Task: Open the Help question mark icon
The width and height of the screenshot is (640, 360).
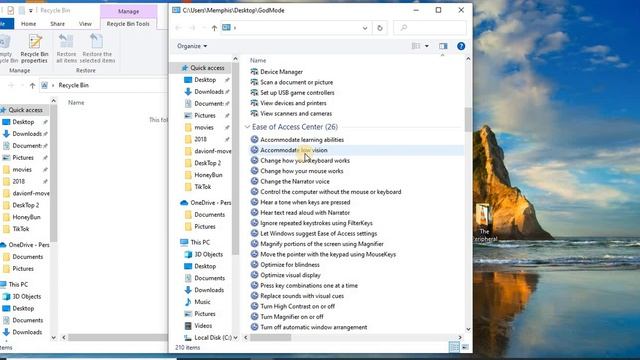Action: [x=461, y=46]
